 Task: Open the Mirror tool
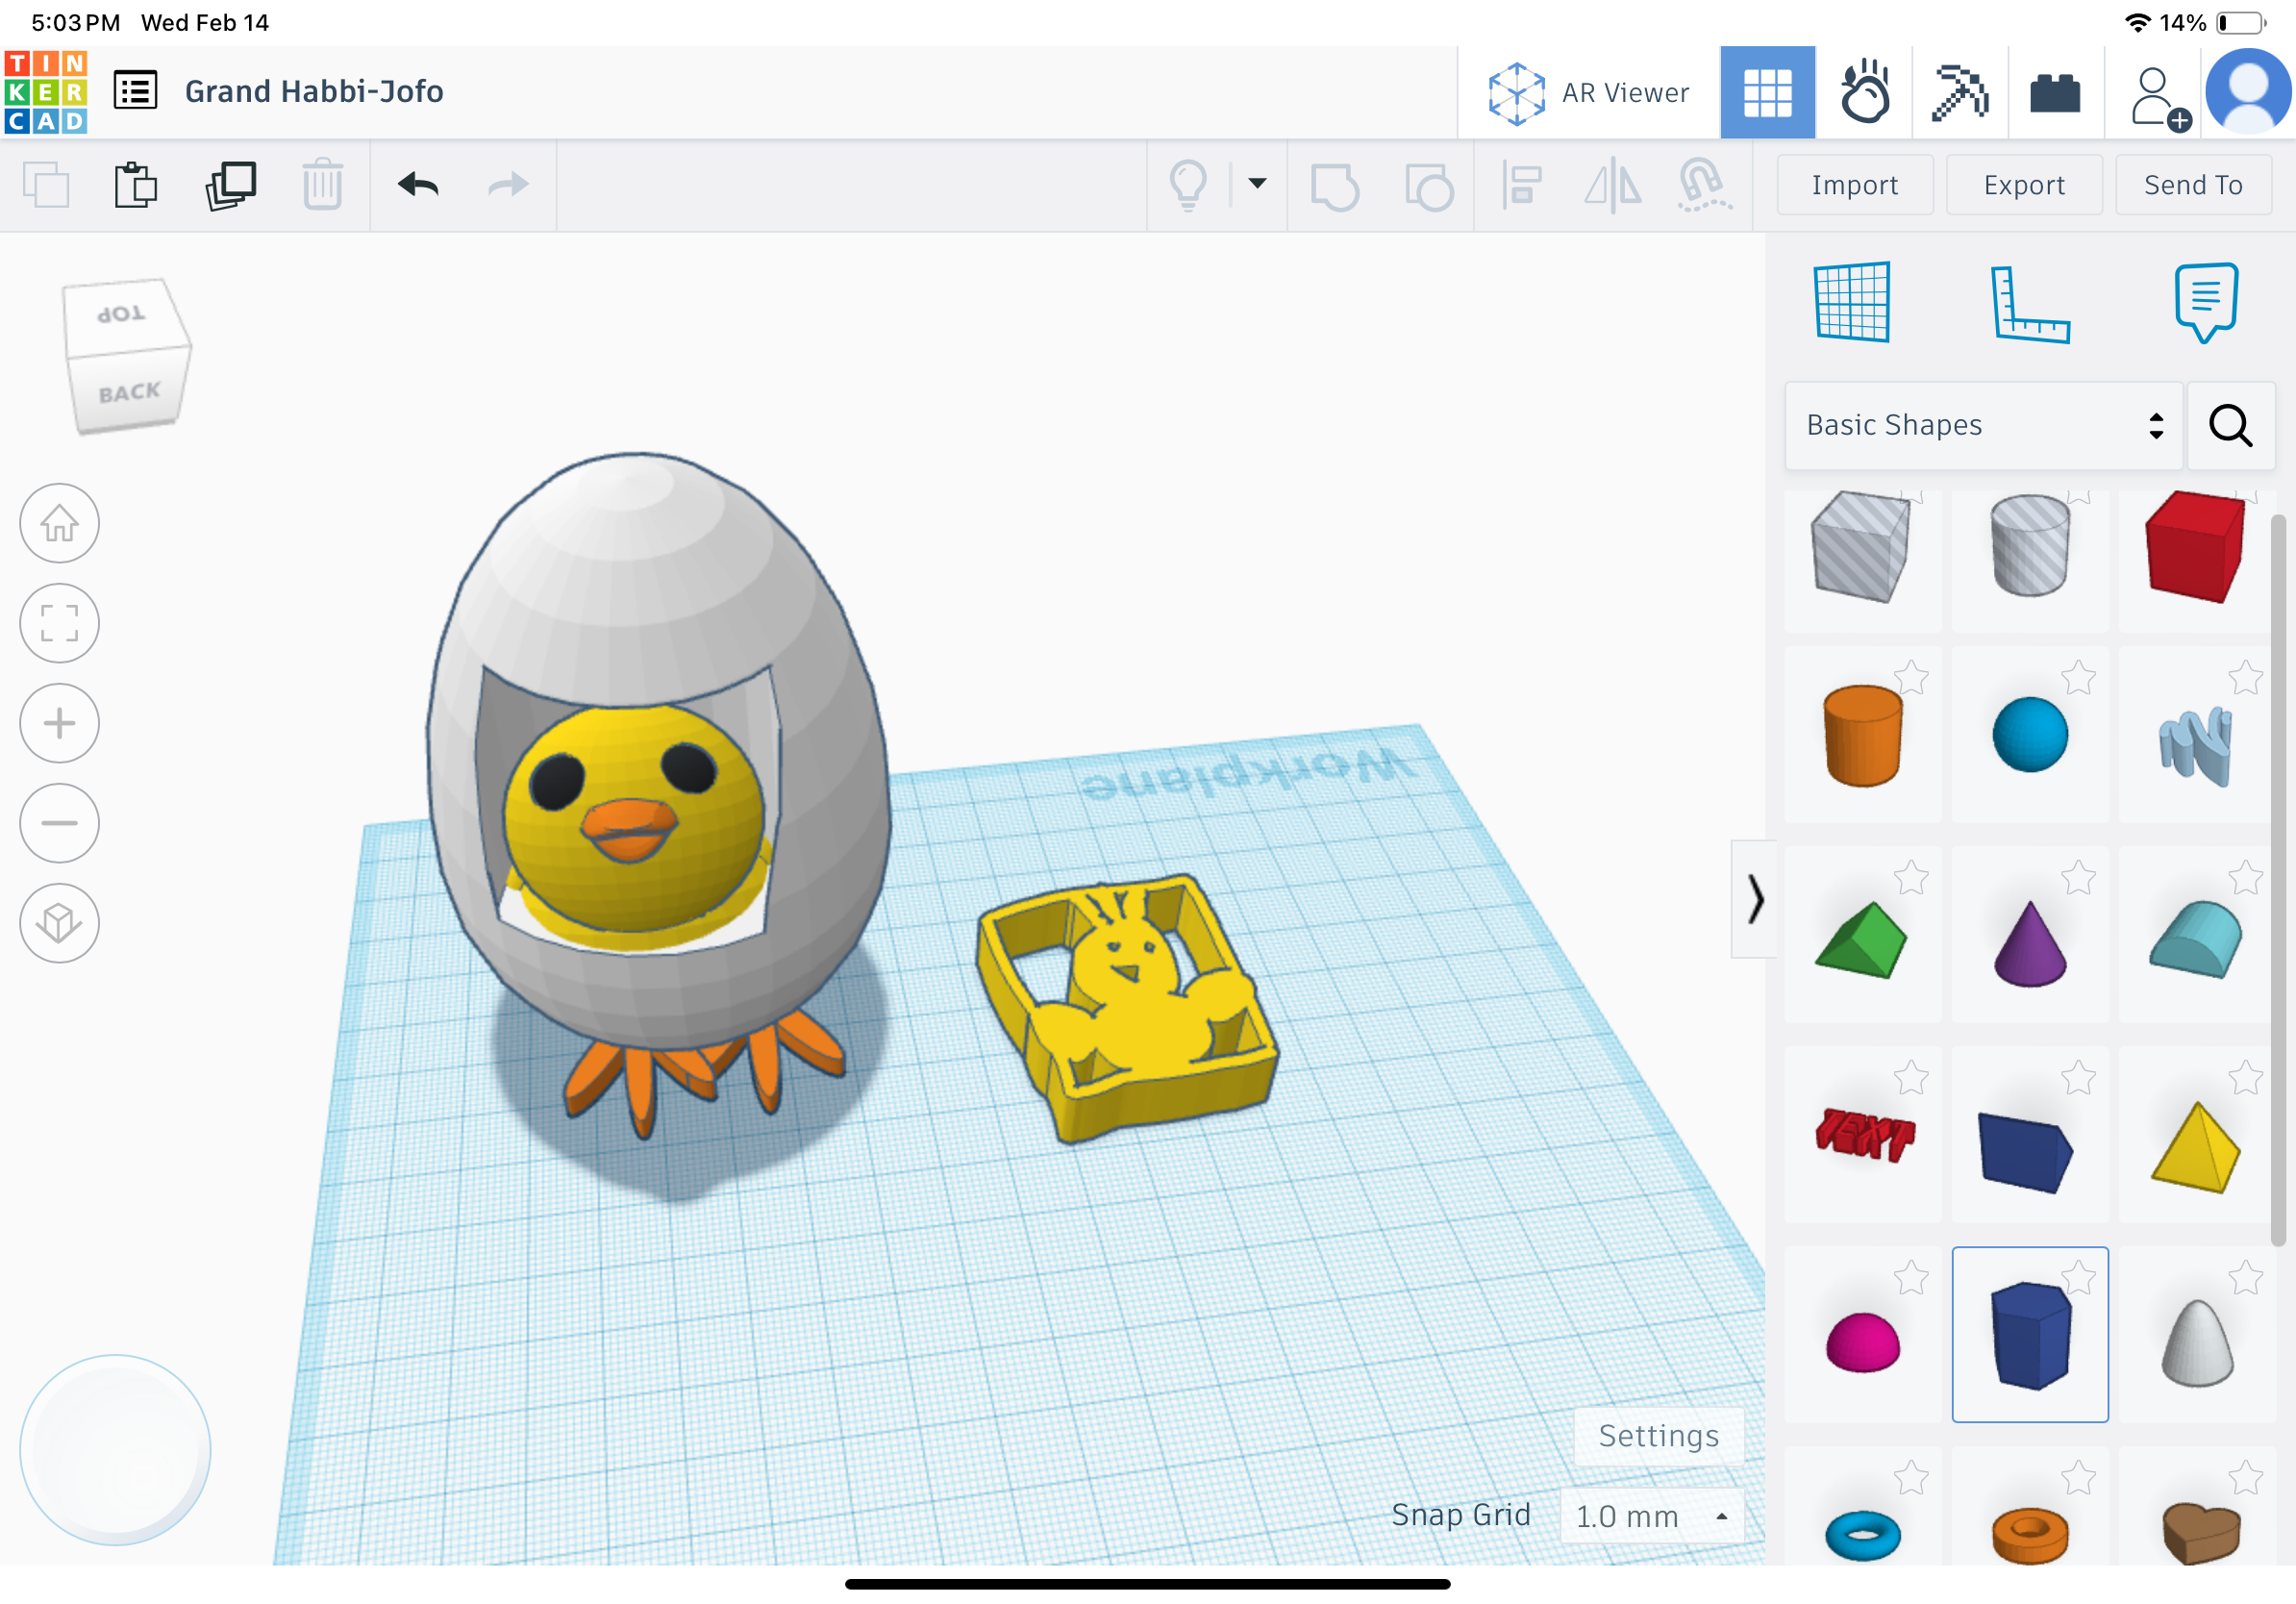point(1612,186)
